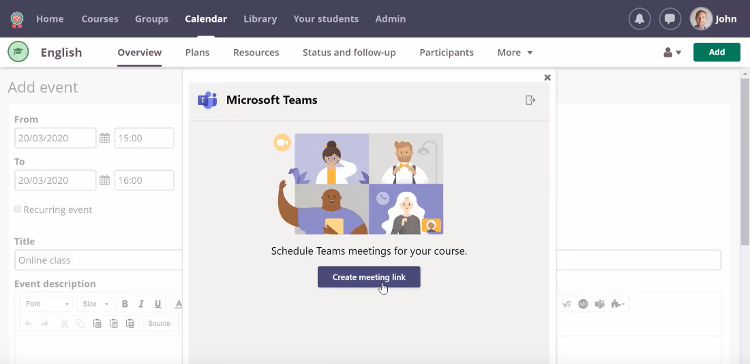750x364 pixels.
Task: Click the paste as plain text icon
Action: click(114, 324)
